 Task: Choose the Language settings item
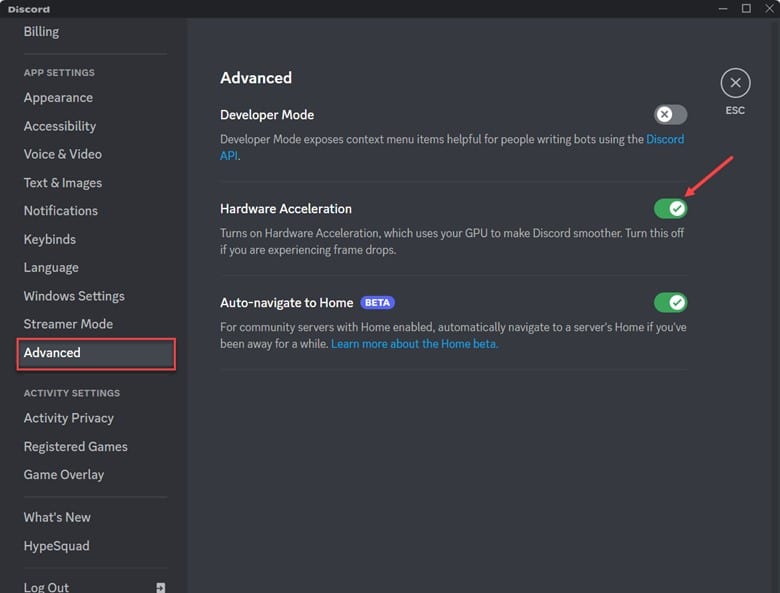pyautogui.click(x=51, y=267)
